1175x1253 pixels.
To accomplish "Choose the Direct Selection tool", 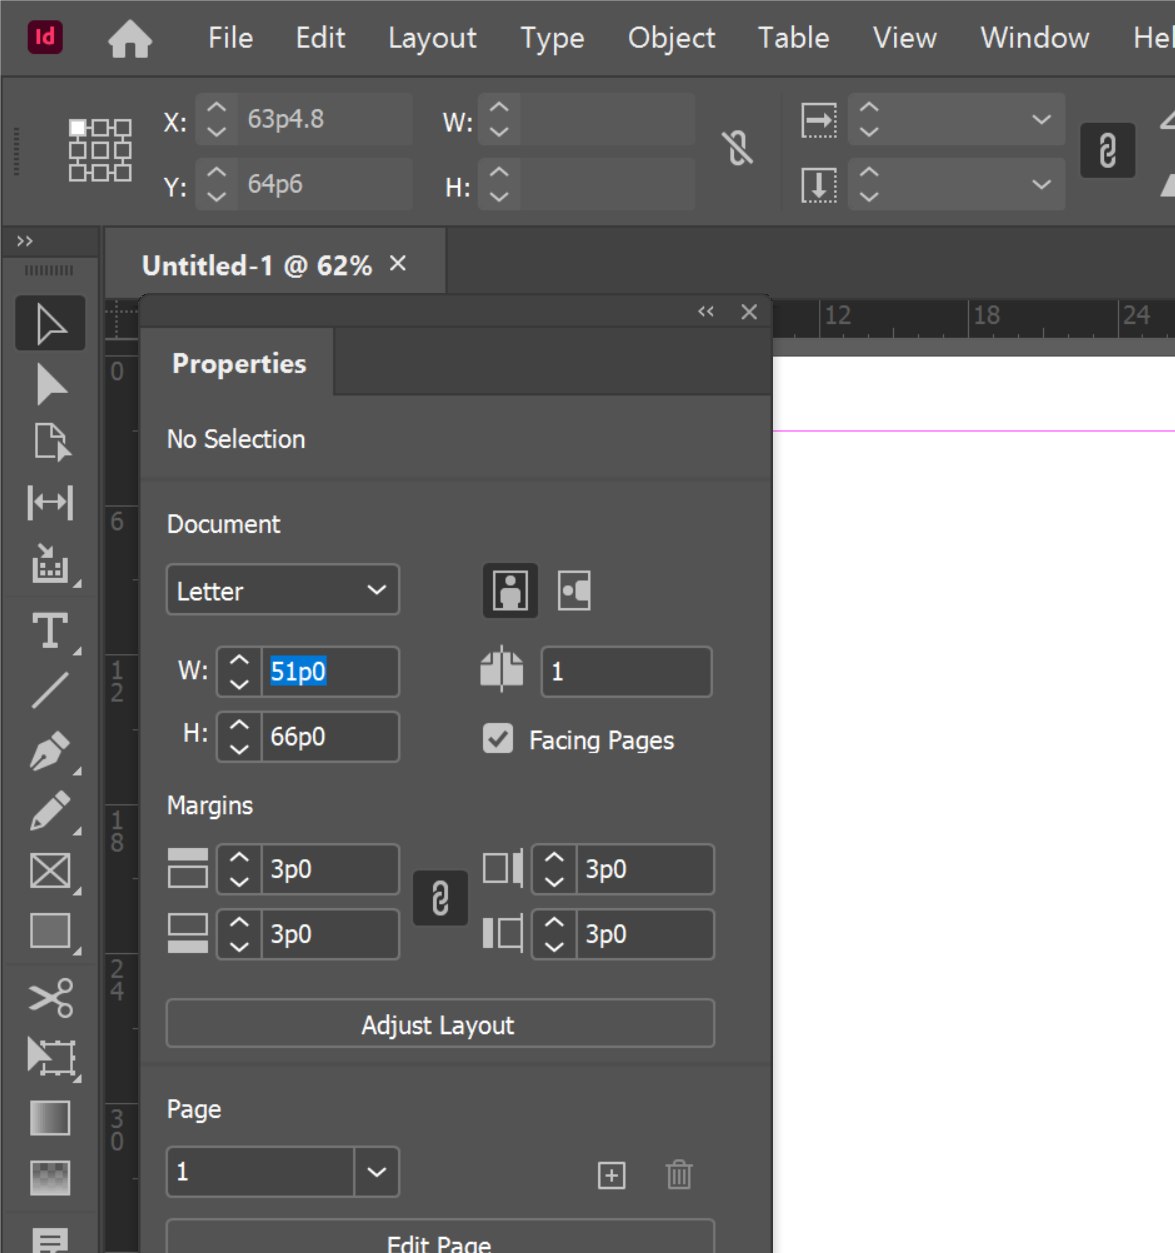I will (50, 383).
